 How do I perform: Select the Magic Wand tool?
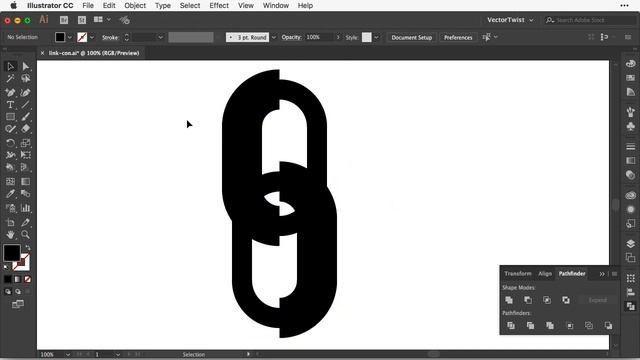(x=10, y=78)
